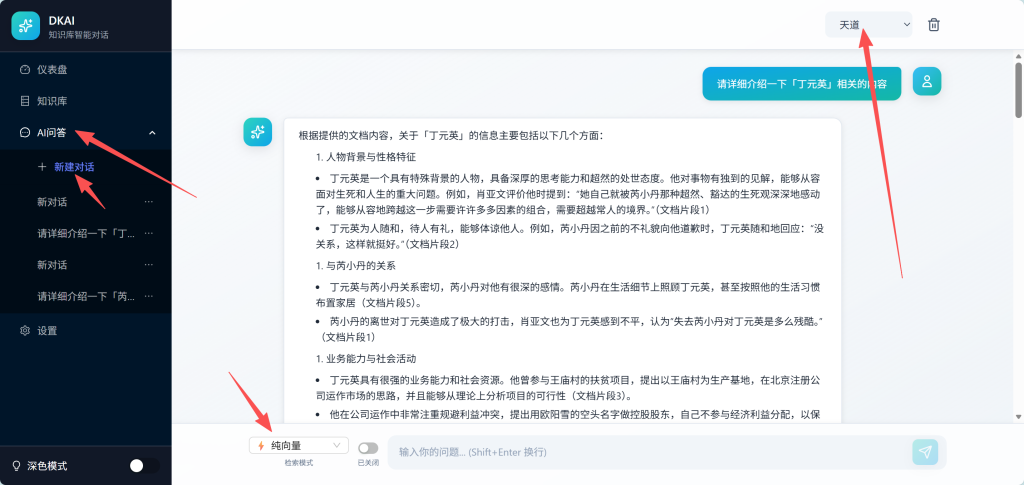Click scrollbar down arrow in chat
Screen dimensions: 1024x485
point(1019,416)
